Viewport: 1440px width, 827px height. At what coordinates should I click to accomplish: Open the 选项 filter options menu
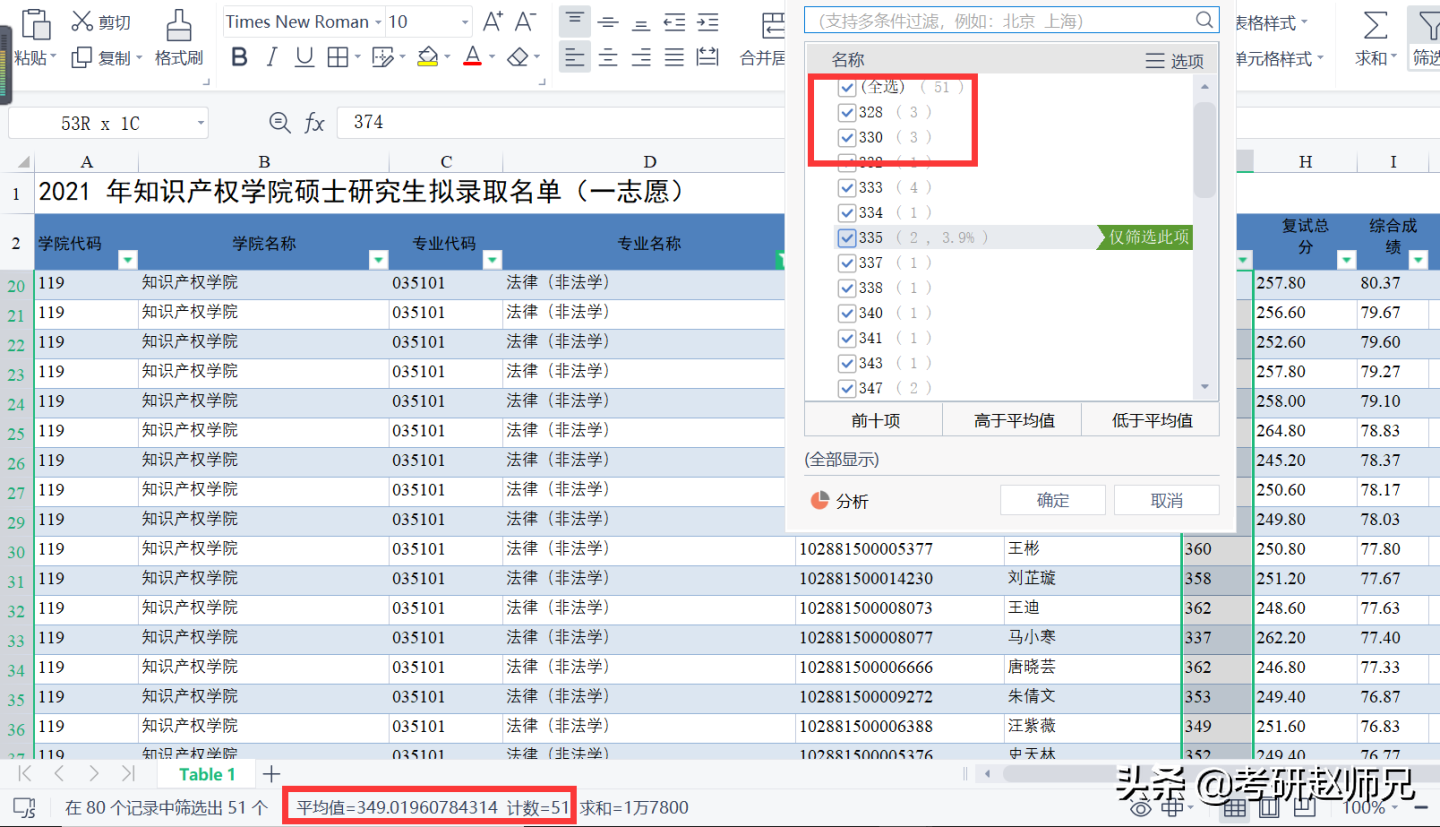point(1175,61)
